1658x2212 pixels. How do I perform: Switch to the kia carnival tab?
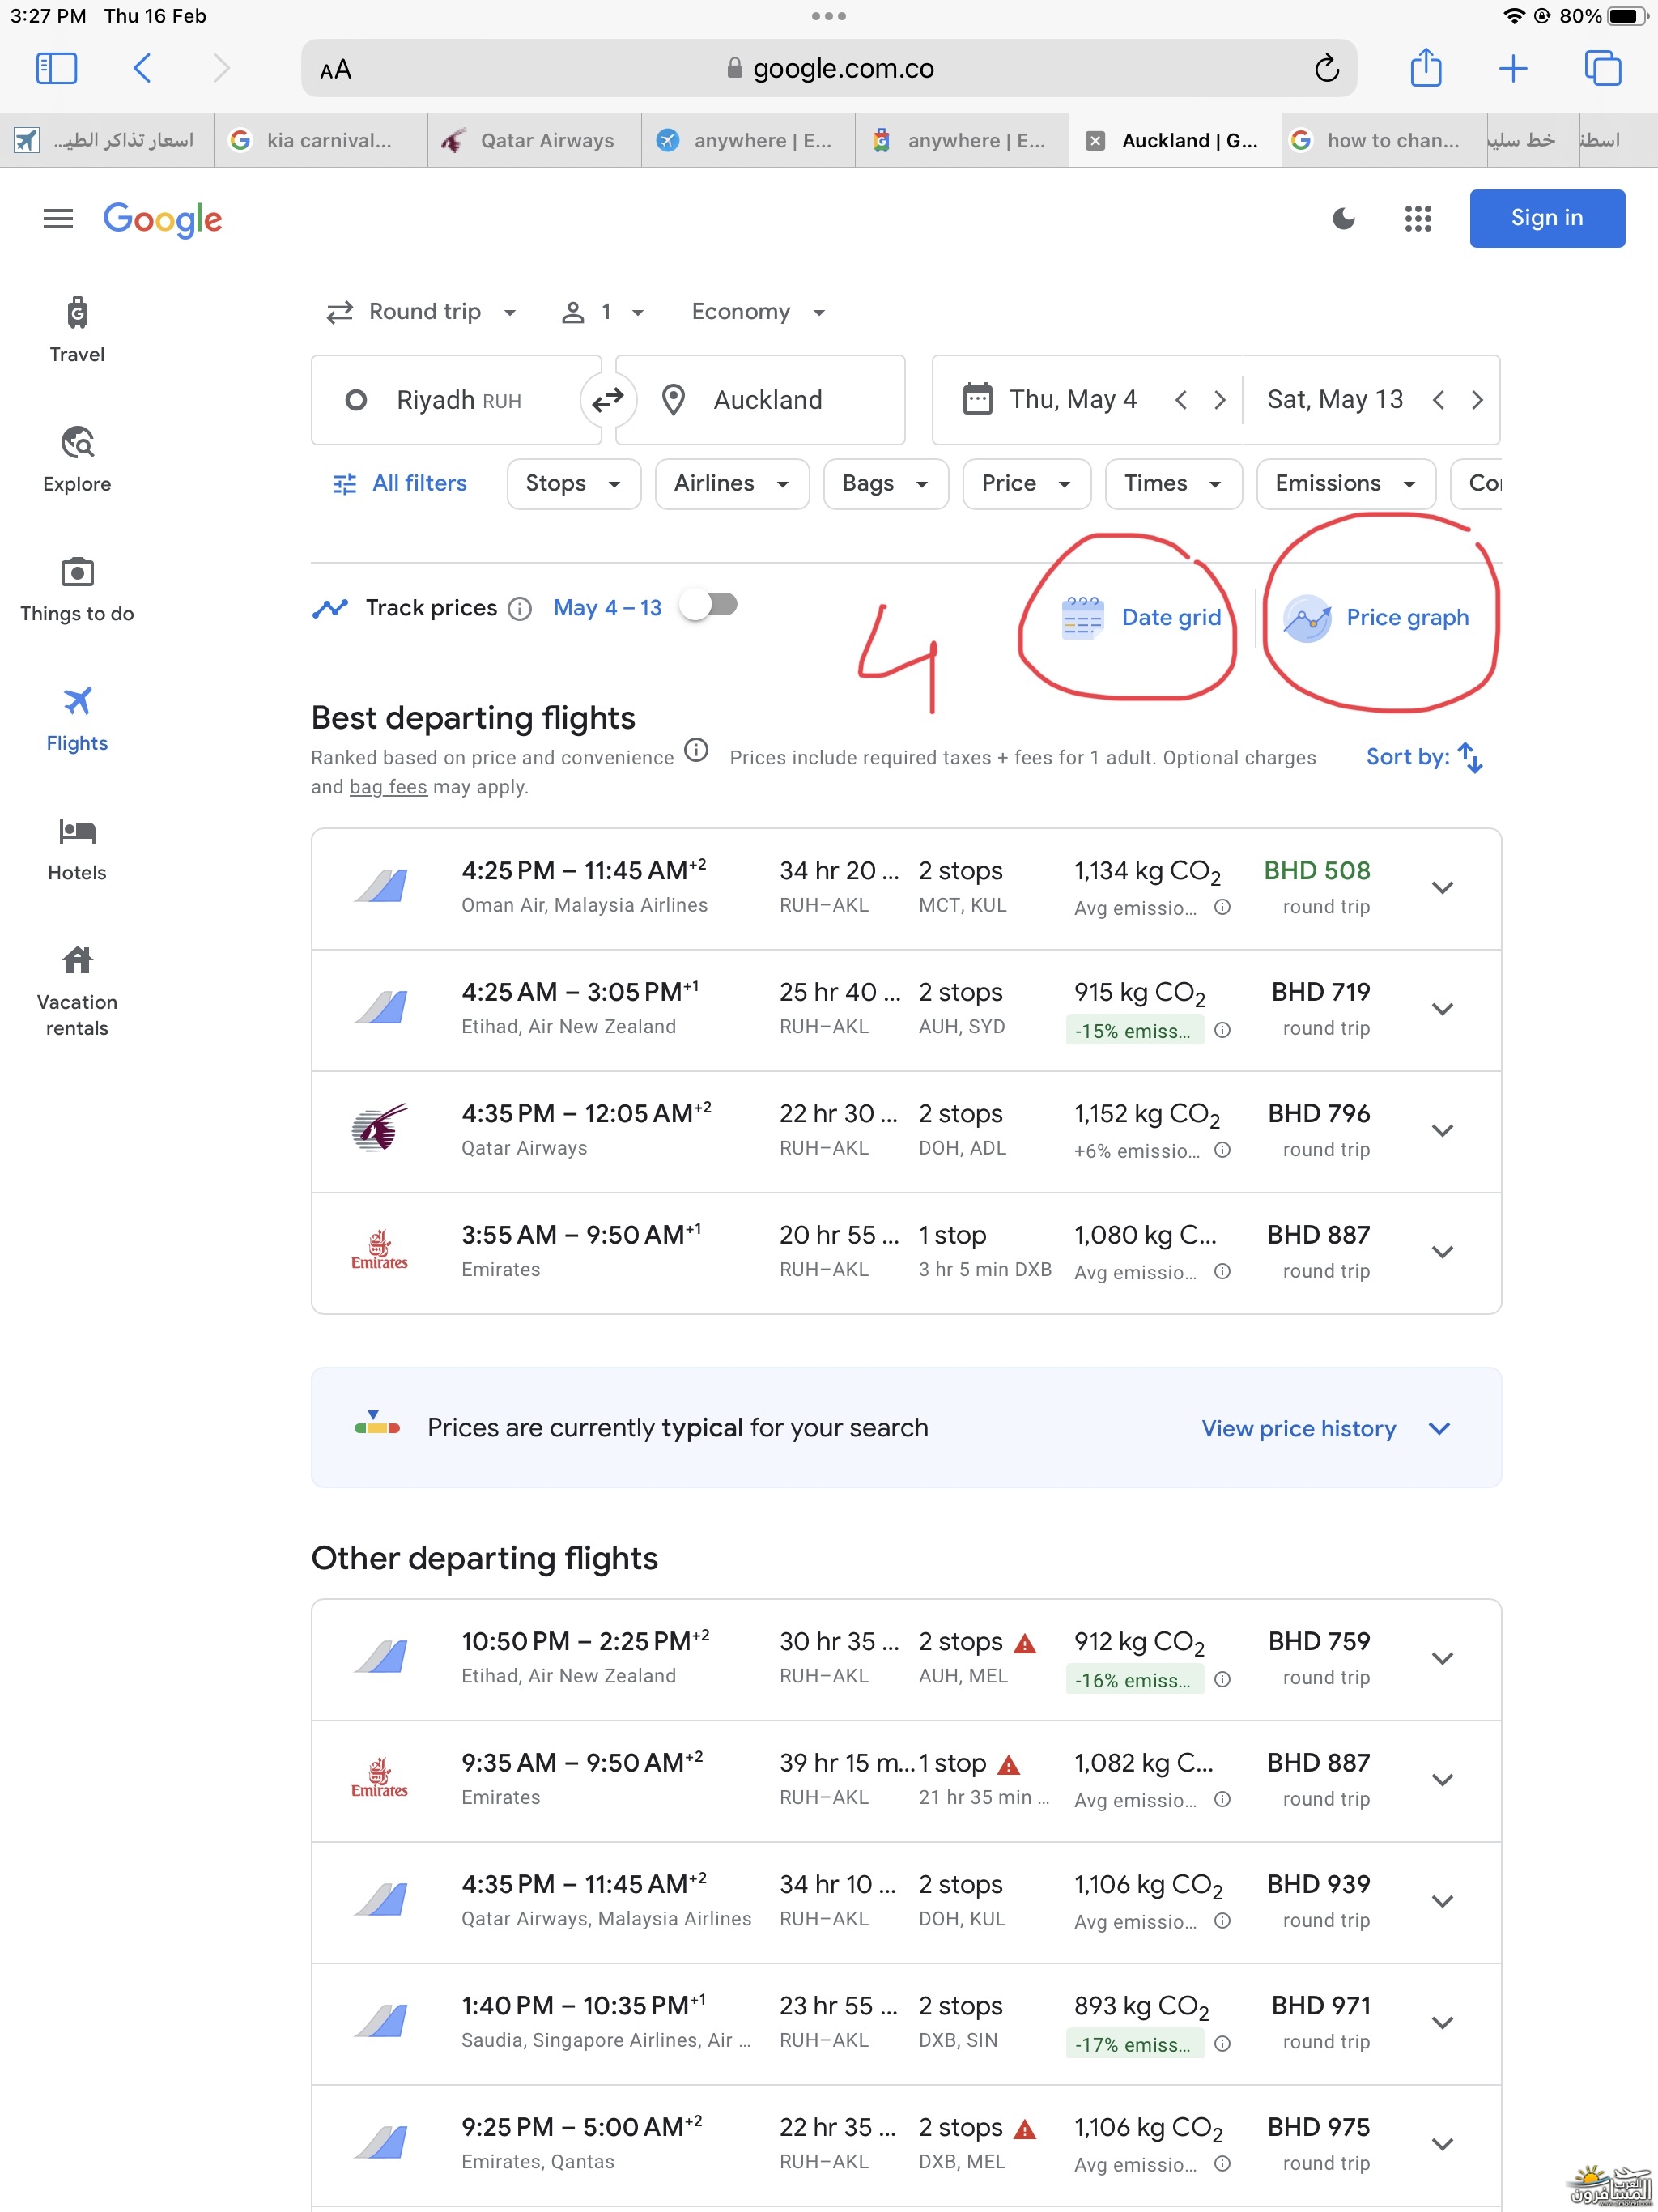320,141
